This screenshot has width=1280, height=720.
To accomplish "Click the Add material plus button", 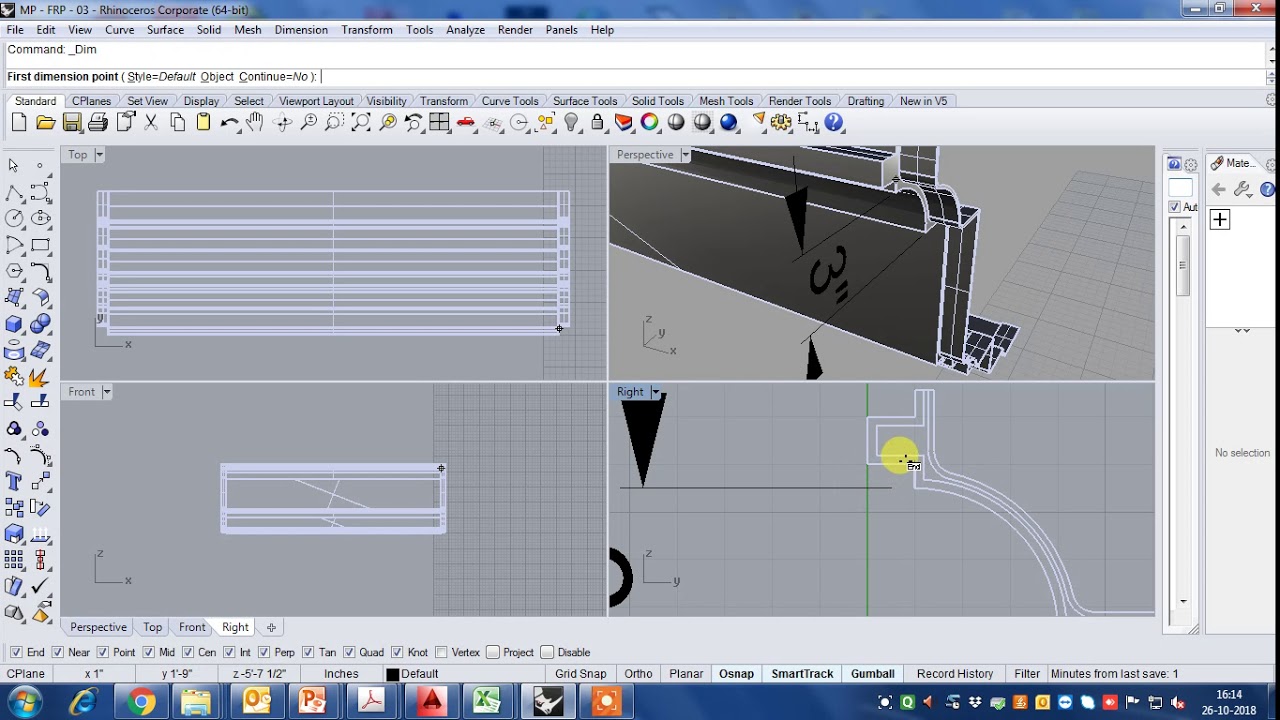I will coord(1220,220).
